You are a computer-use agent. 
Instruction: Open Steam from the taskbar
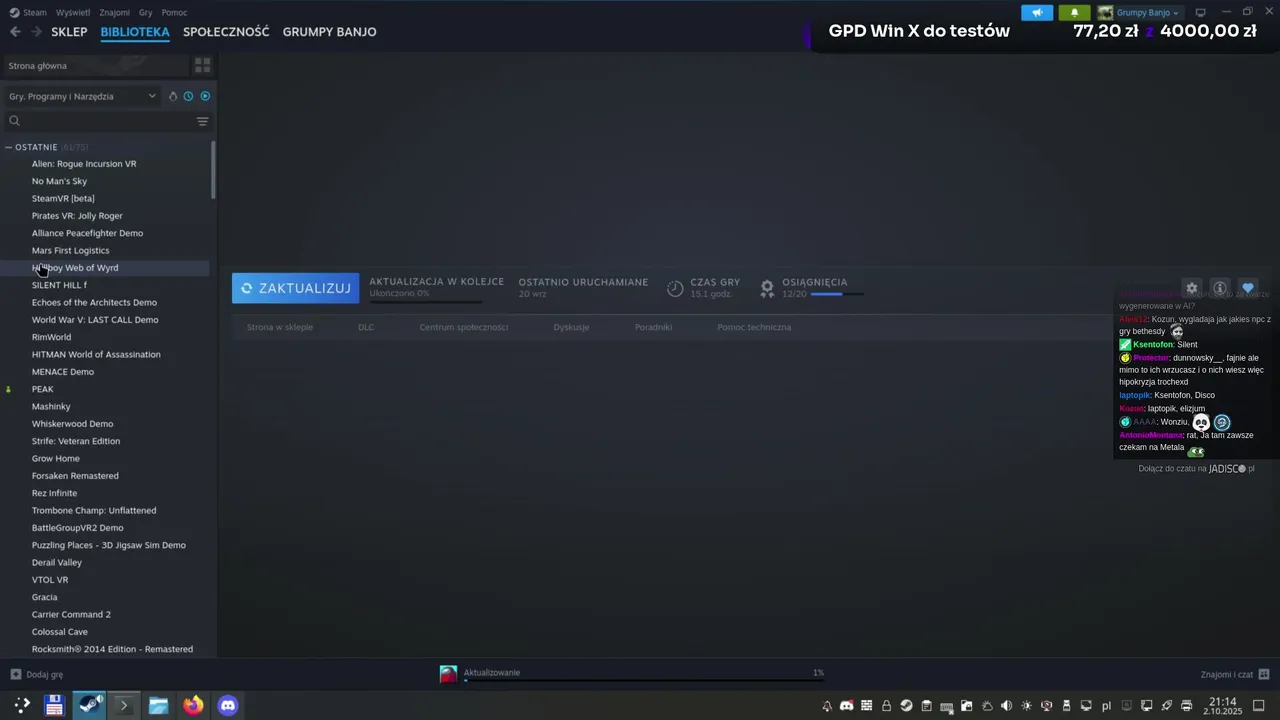(90, 705)
